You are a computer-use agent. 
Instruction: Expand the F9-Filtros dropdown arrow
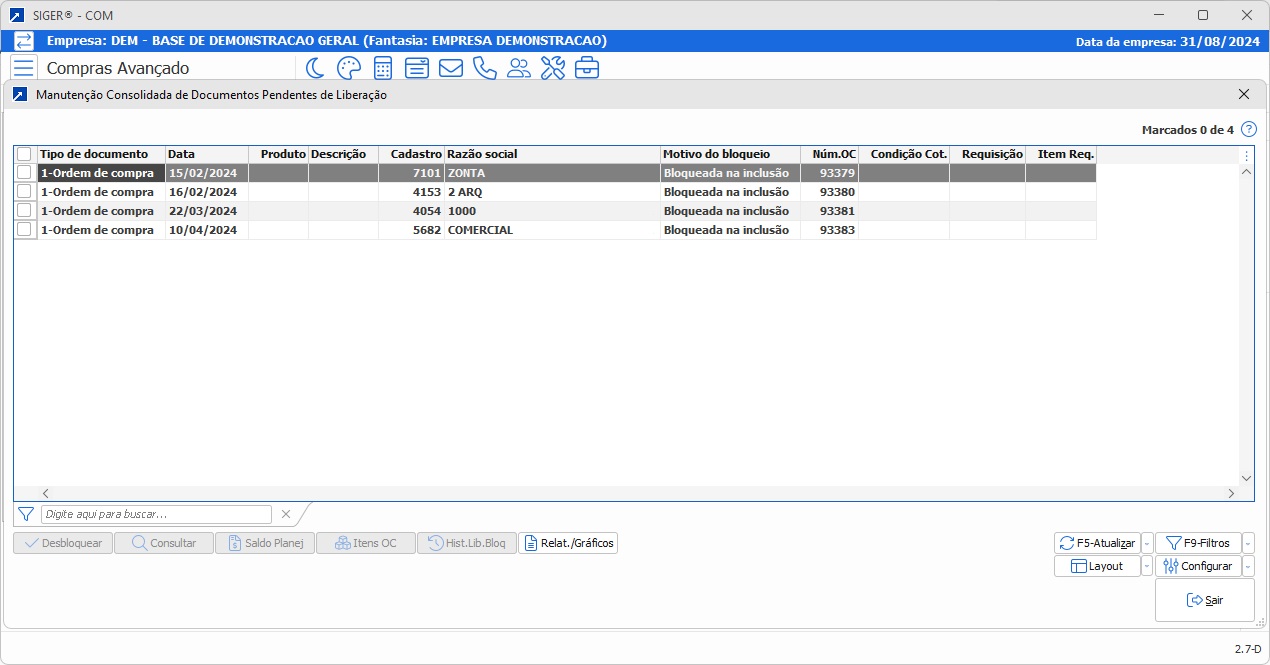(x=1248, y=543)
